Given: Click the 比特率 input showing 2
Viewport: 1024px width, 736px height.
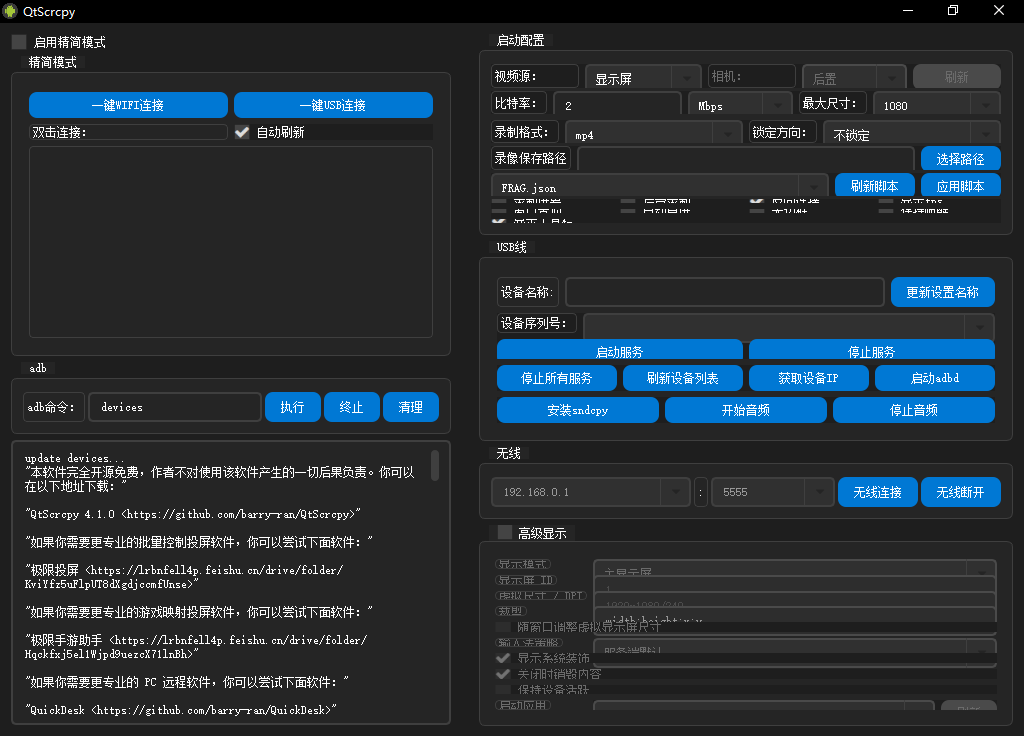Looking at the screenshot, I should point(617,104).
